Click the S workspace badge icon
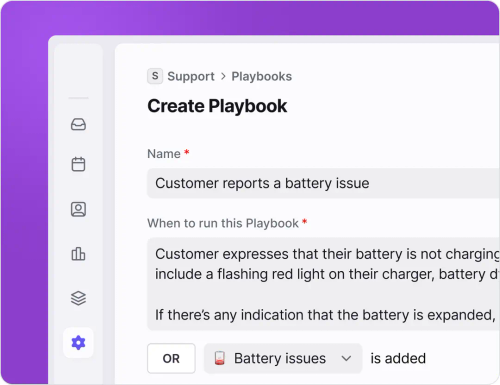 [155, 76]
